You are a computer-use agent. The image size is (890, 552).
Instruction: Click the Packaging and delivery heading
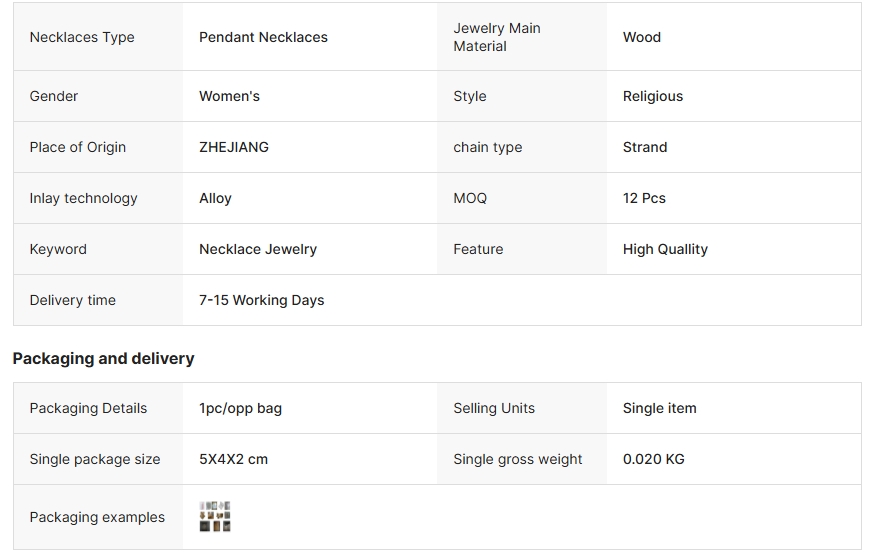(103, 358)
